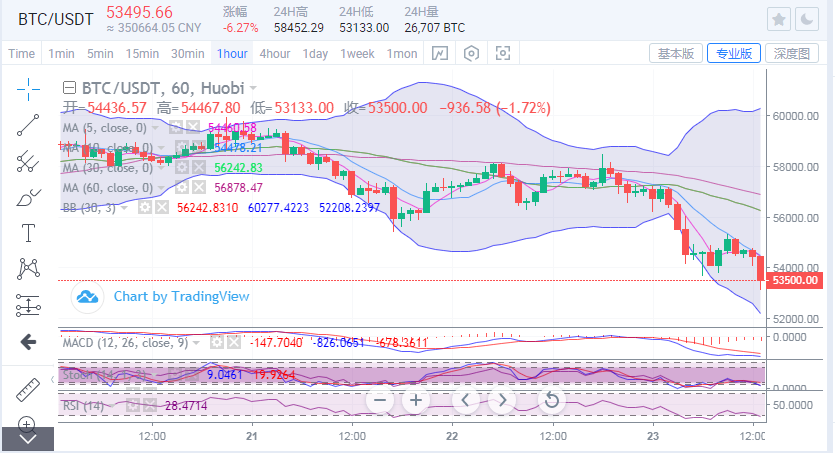Select the XABCD pattern tool
The image size is (835, 453).
[x=28, y=269]
